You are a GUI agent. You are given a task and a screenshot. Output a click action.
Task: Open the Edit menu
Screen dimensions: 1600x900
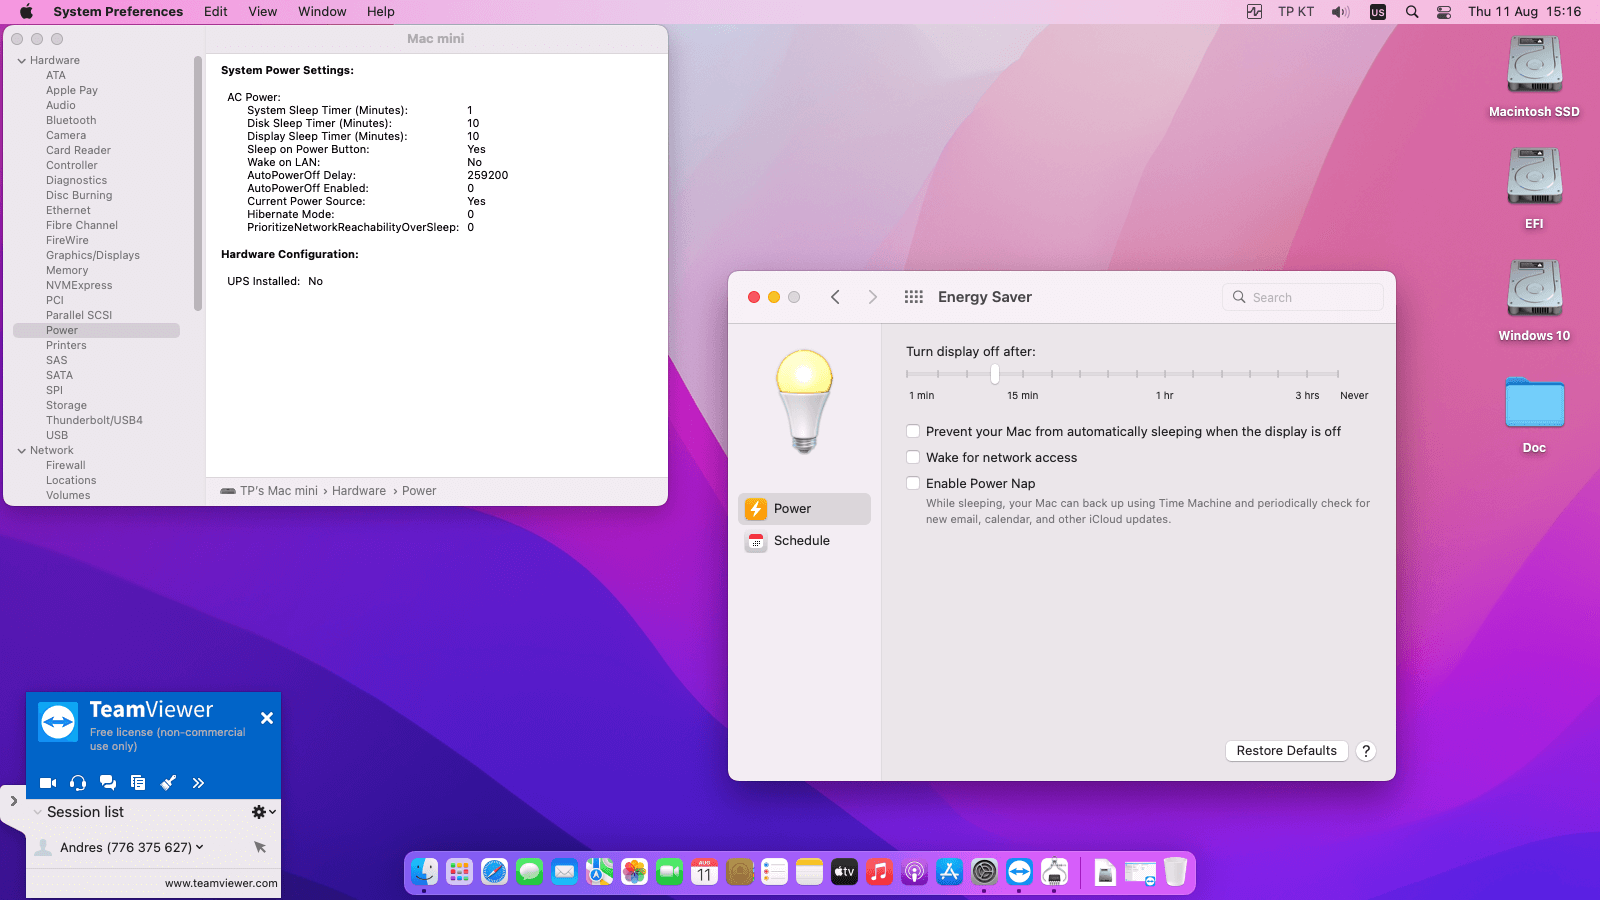click(215, 12)
